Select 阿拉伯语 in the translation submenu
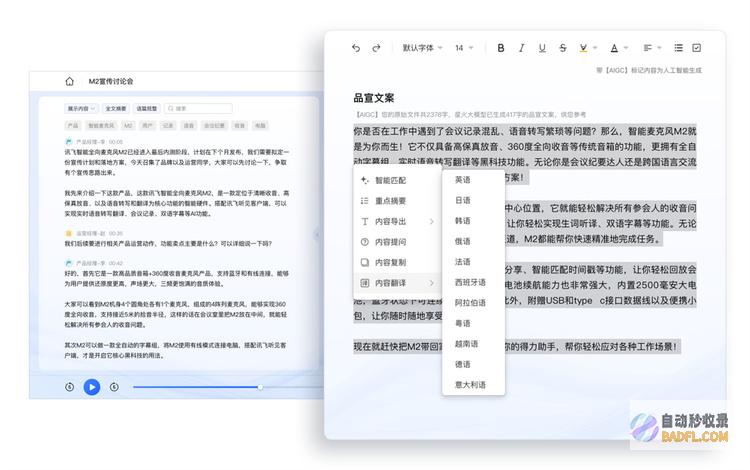 tap(470, 303)
